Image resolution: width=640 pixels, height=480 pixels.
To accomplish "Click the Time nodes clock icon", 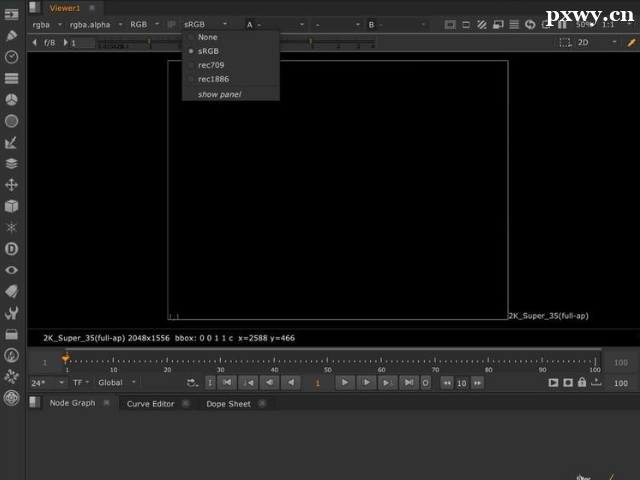I will click(x=12, y=57).
